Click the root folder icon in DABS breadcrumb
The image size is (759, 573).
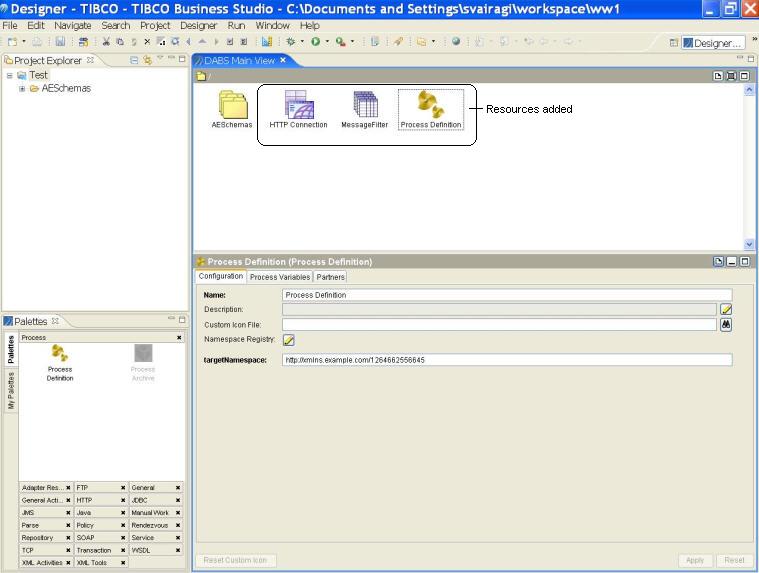[x=201, y=76]
